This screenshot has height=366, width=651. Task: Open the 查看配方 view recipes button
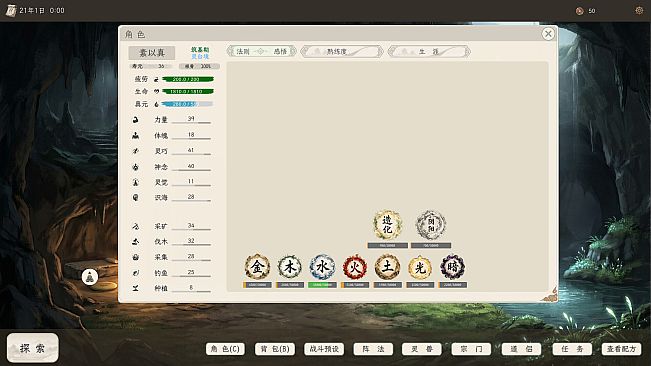pos(622,349)
